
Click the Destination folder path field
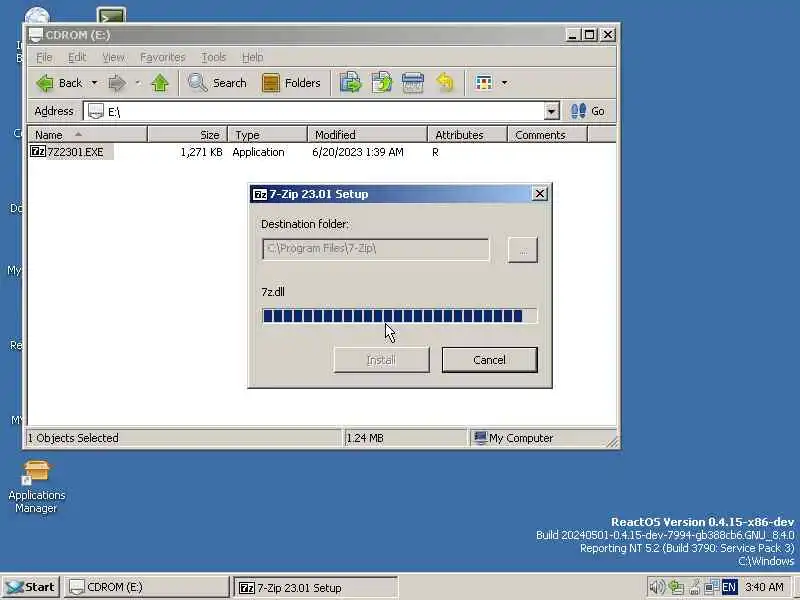[376, 249]
